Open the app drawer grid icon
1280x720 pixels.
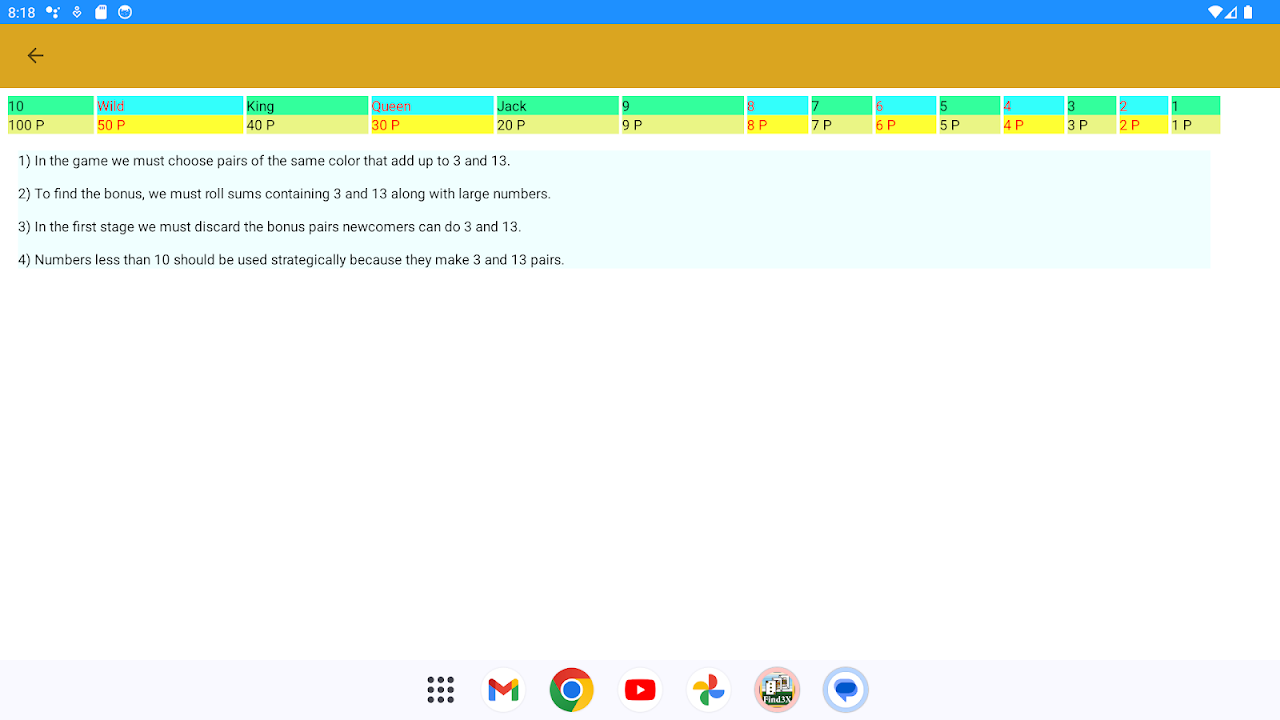click(440, 690)
